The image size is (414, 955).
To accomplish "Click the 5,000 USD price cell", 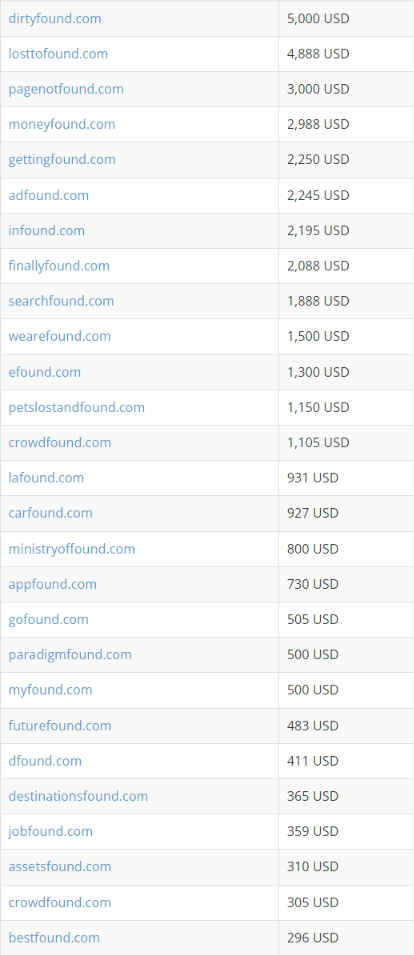I will (346, 18).
